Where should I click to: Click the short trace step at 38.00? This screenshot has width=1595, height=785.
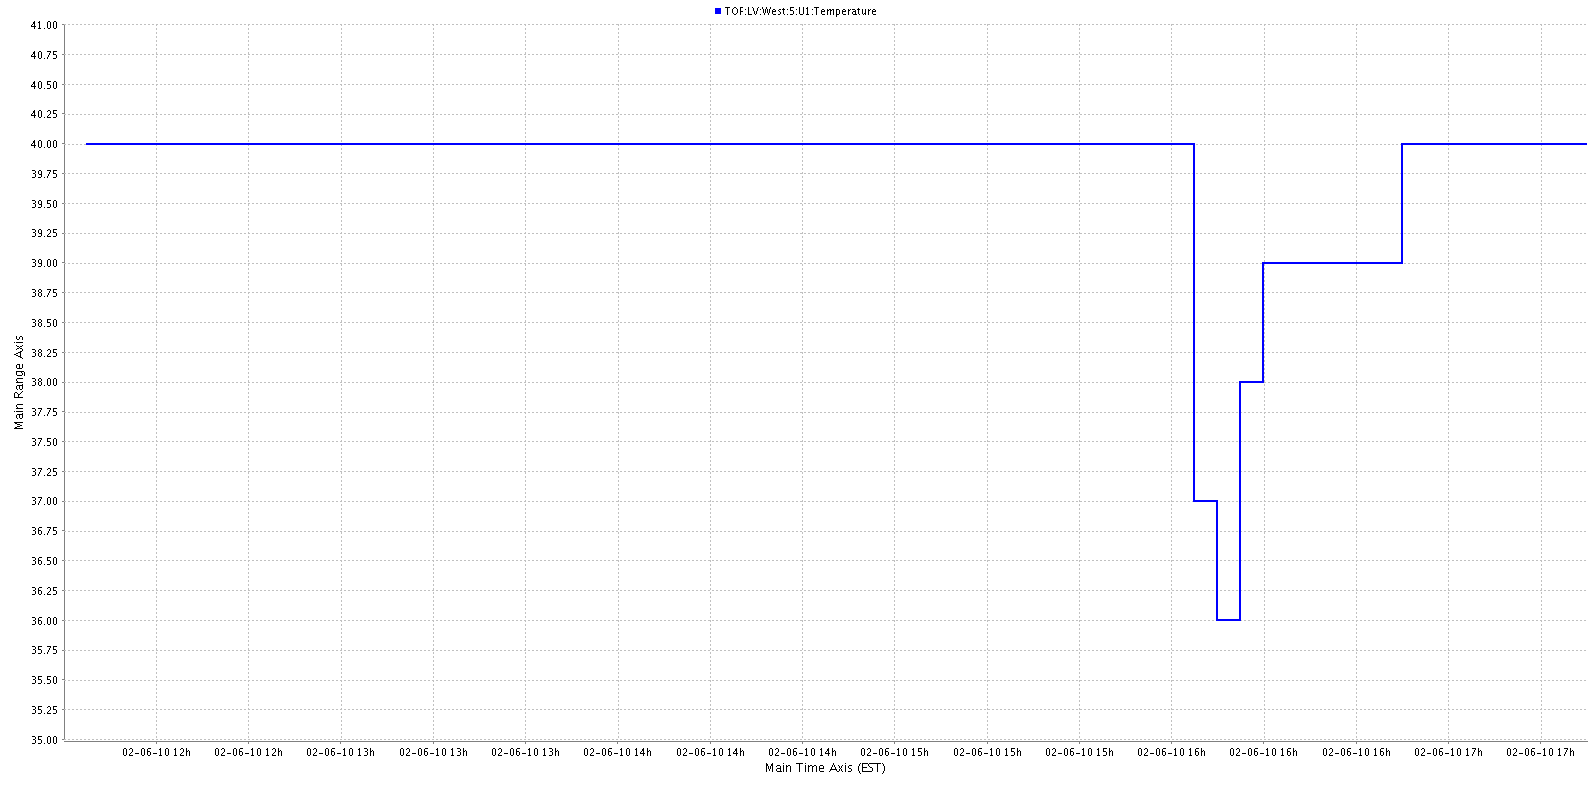pos(1251,382)
